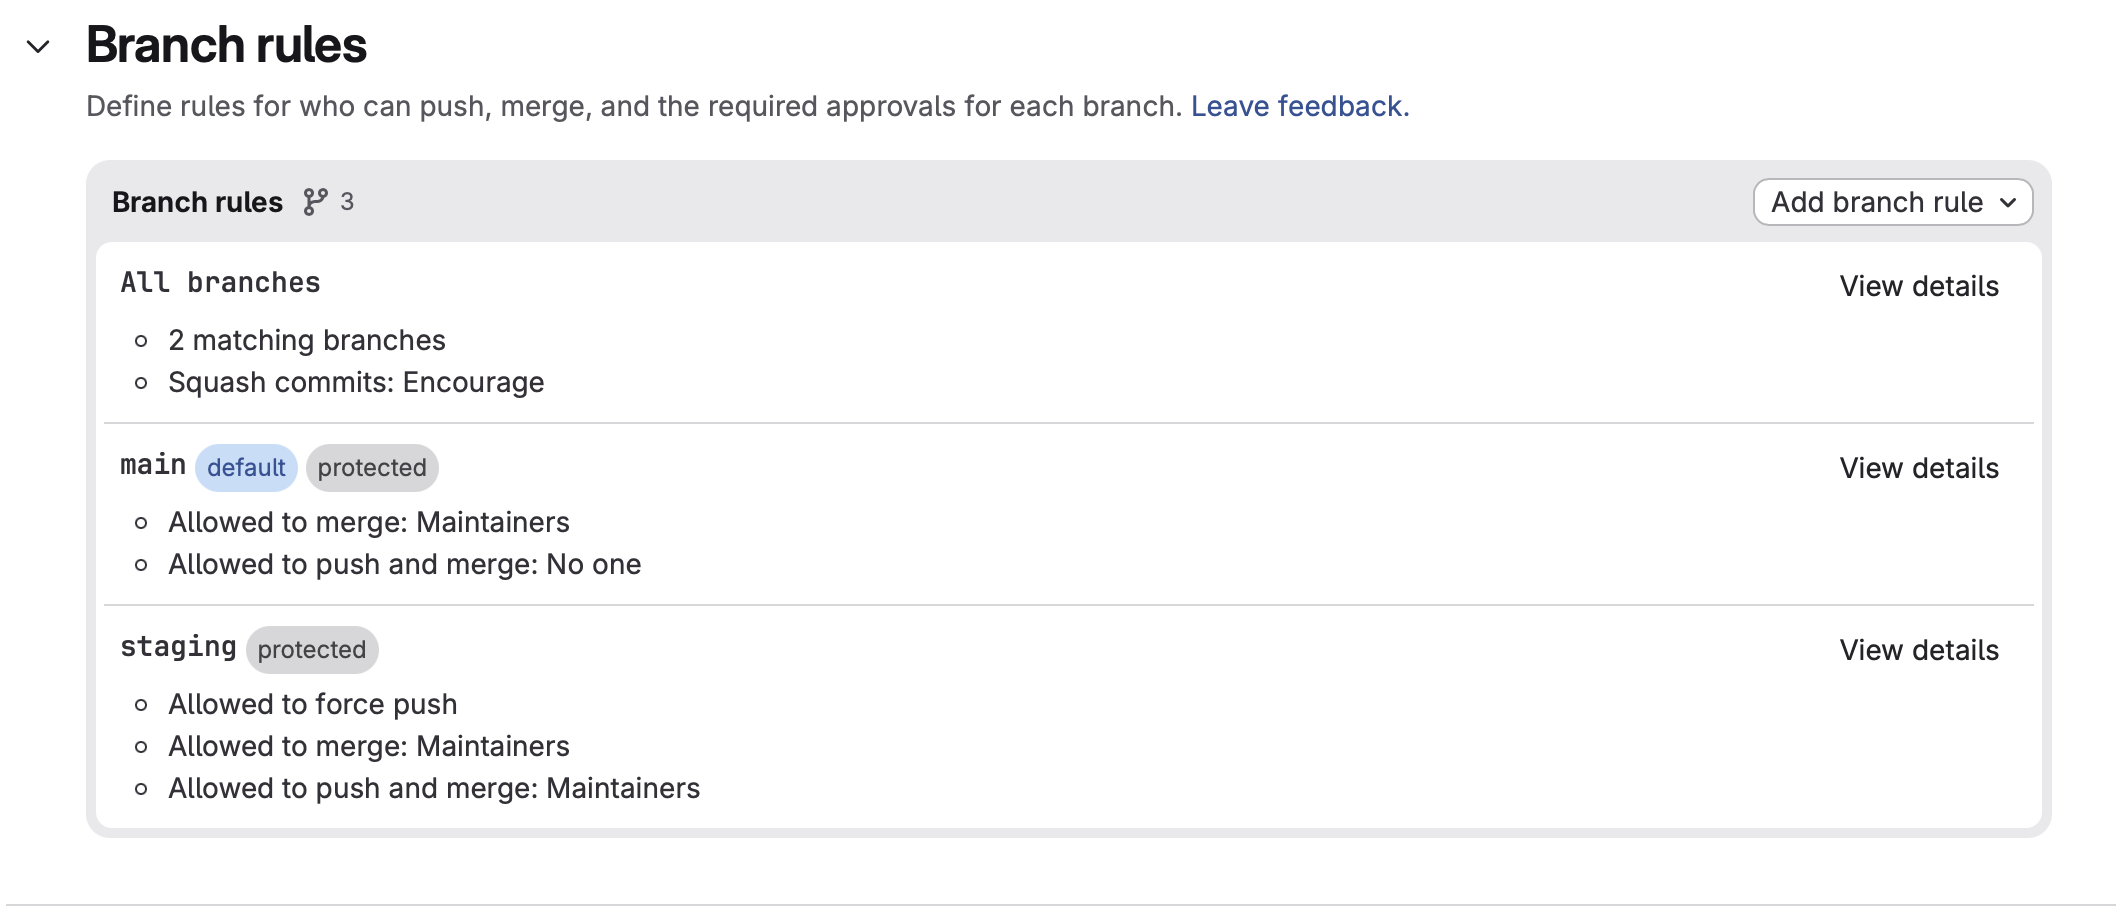Viewport: 2126px width, 908px height.
Task: Click the Branch rules page heading
Action: click(227, 45)
